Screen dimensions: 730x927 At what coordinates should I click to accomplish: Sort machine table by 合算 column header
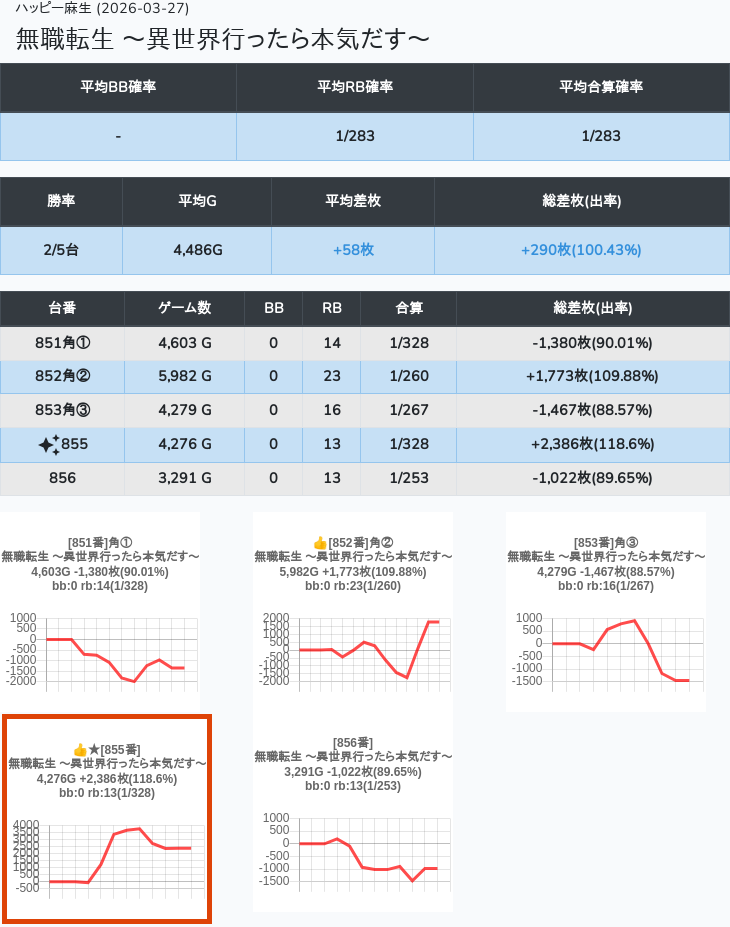(x=408, y=308)
